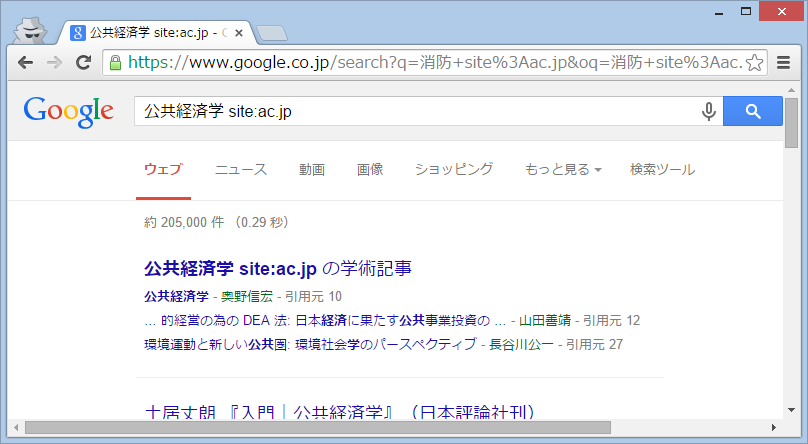Click the browser back arrow
Image resolution: width=808 pixels, height=444 pixels.
pyautogui.click(x=25, y=63)
